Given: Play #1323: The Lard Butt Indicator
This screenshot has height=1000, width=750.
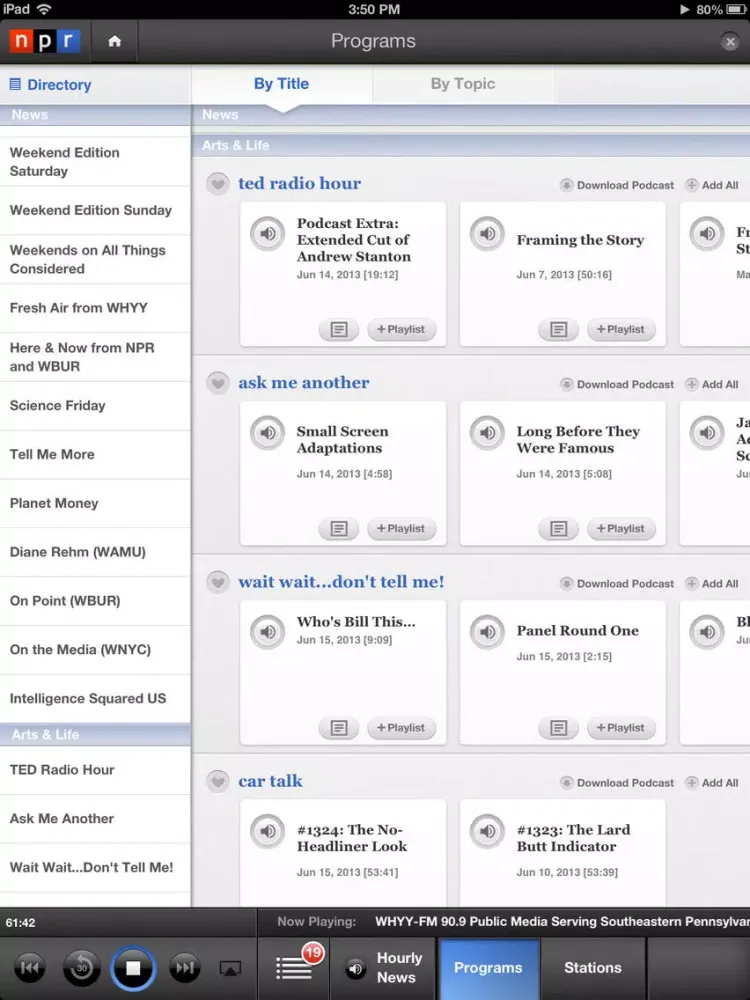Looking at the screenshot, I should coord(487,831).
